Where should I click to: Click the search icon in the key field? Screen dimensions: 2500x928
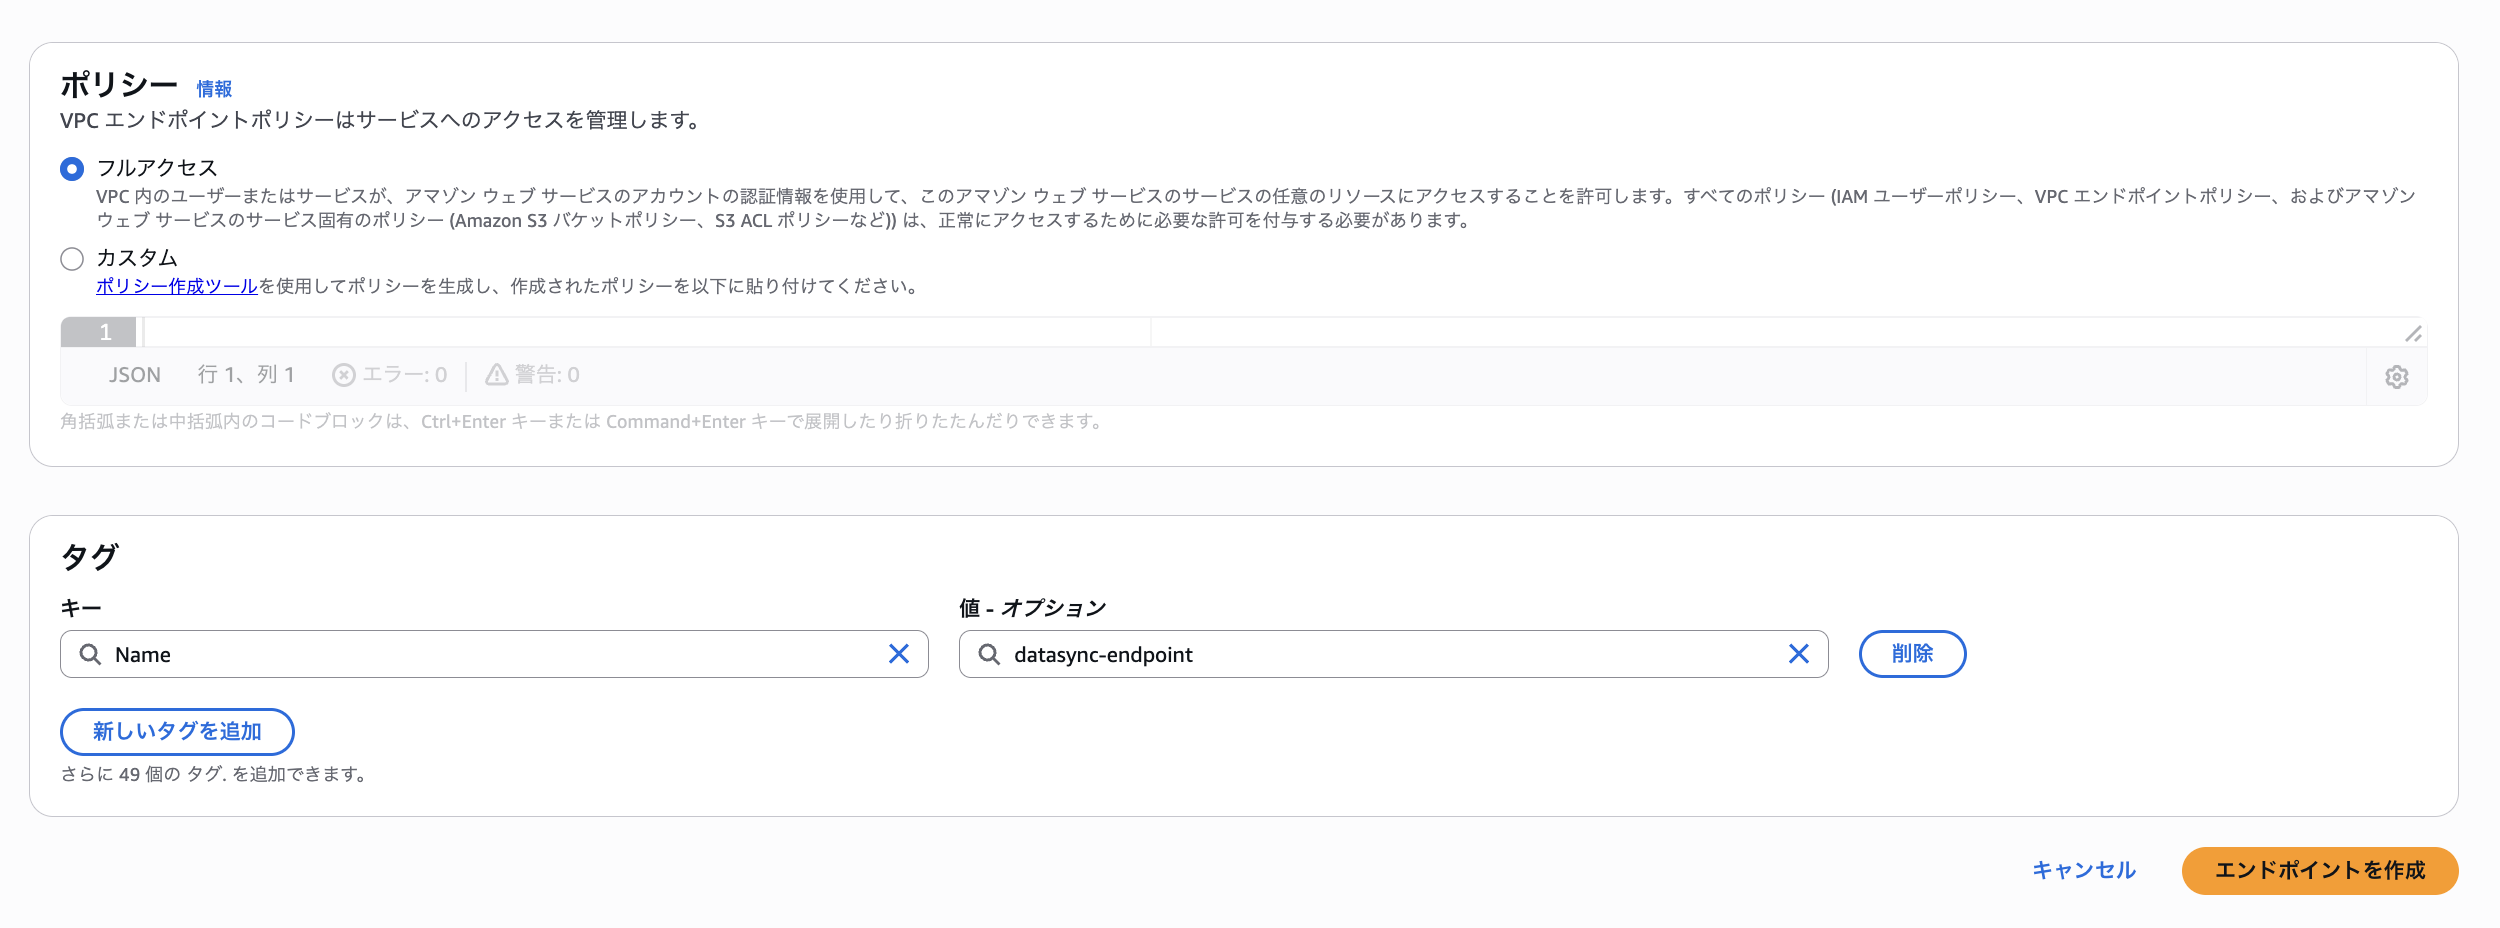92,654
